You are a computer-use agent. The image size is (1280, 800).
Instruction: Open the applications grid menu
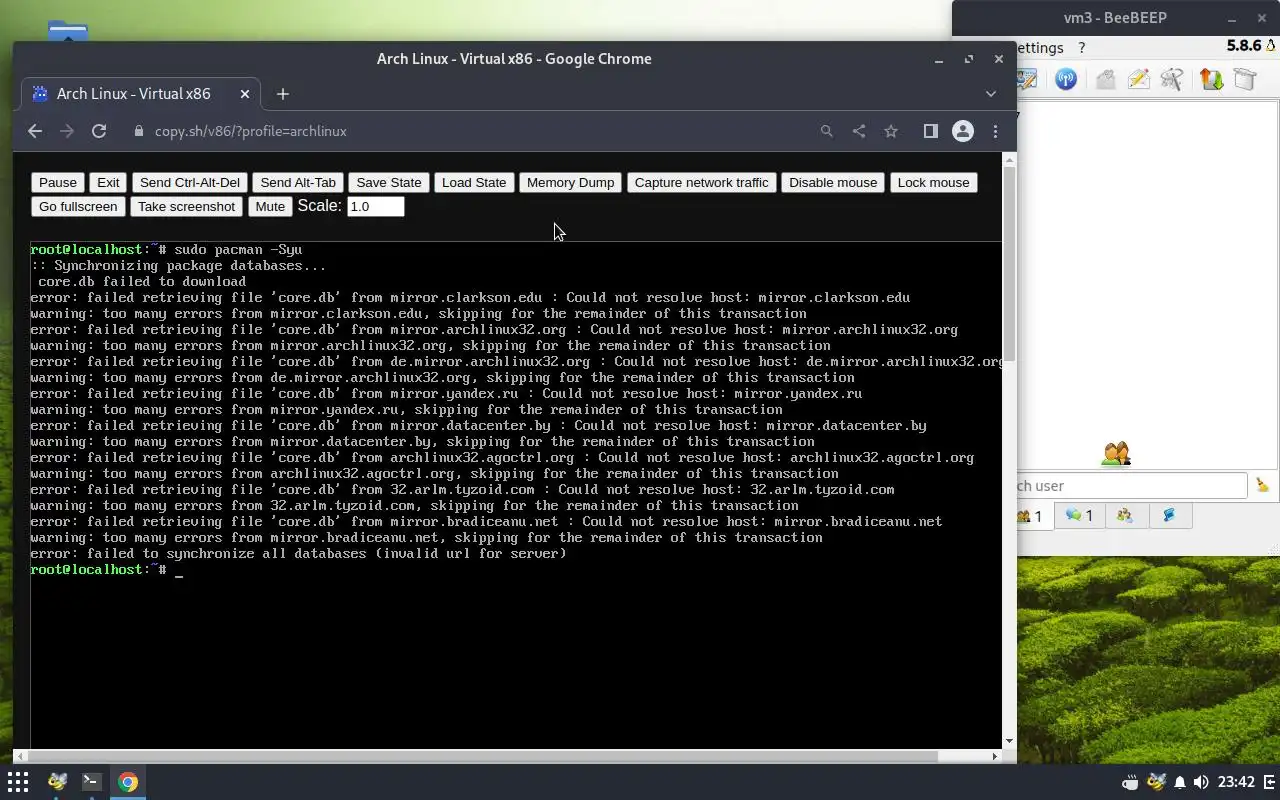point(18,782)
